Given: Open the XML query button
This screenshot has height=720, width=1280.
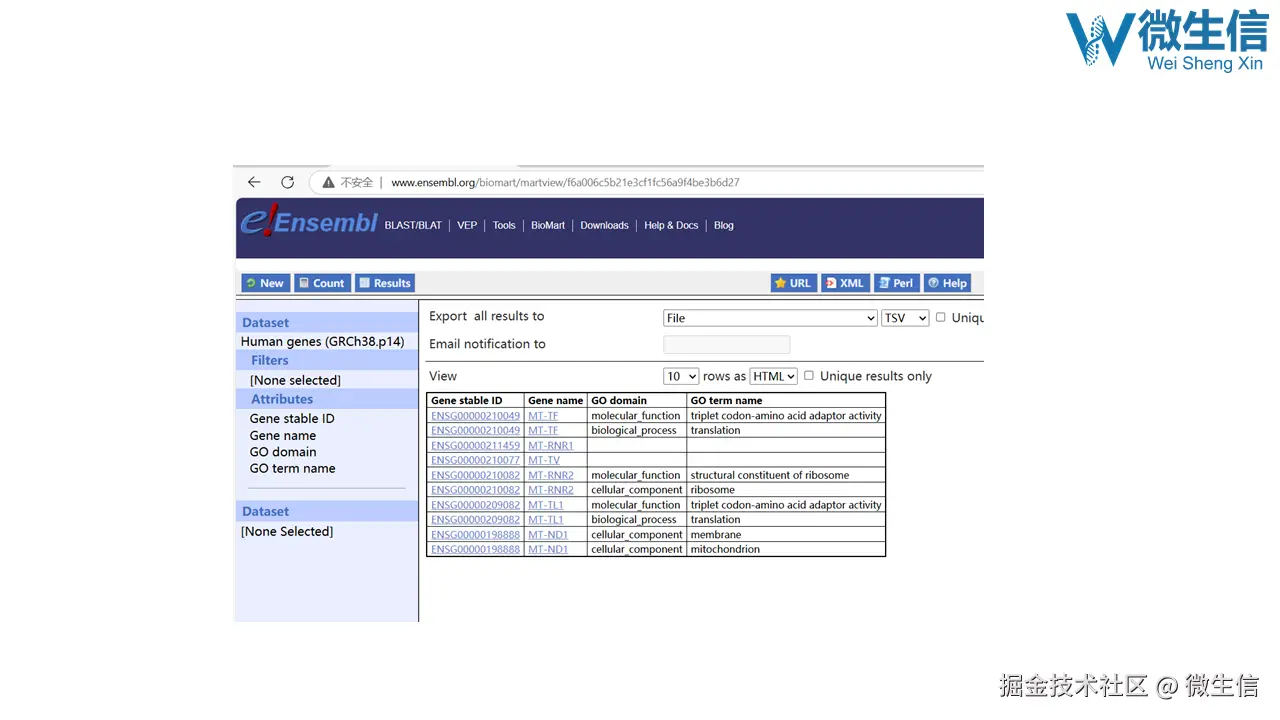Looking at the screenshot, I should pyautogui.click(x=845, y=283).
